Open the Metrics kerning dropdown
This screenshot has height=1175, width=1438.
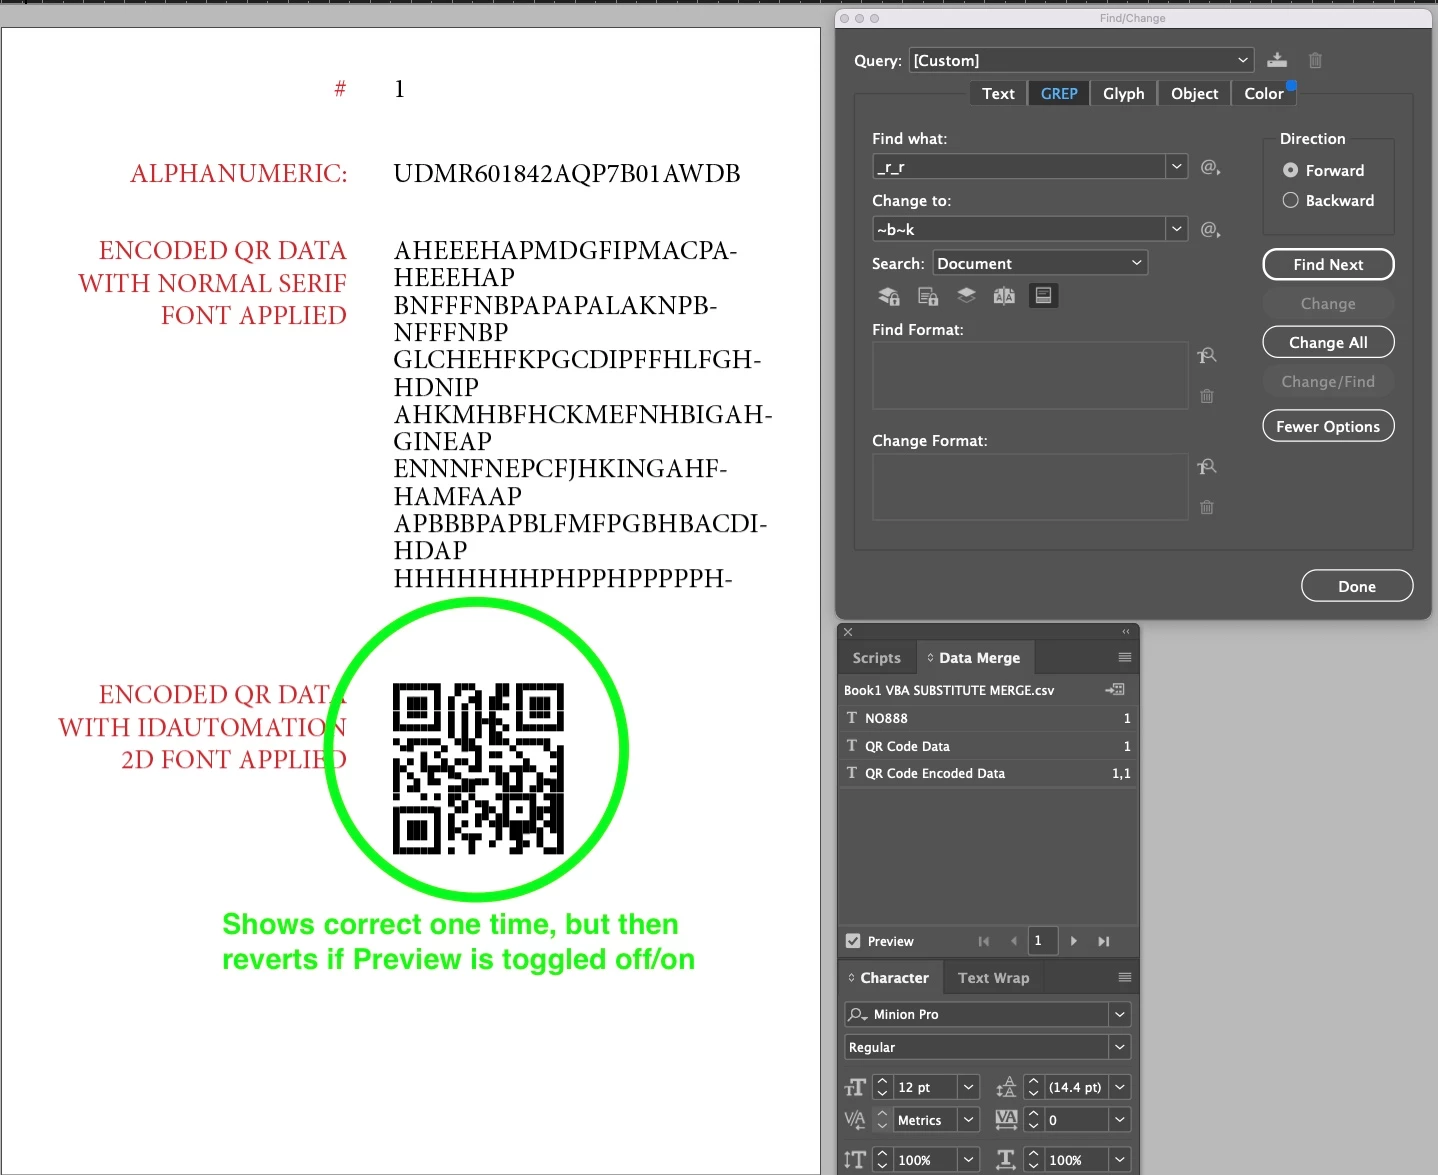(968, 1120)
